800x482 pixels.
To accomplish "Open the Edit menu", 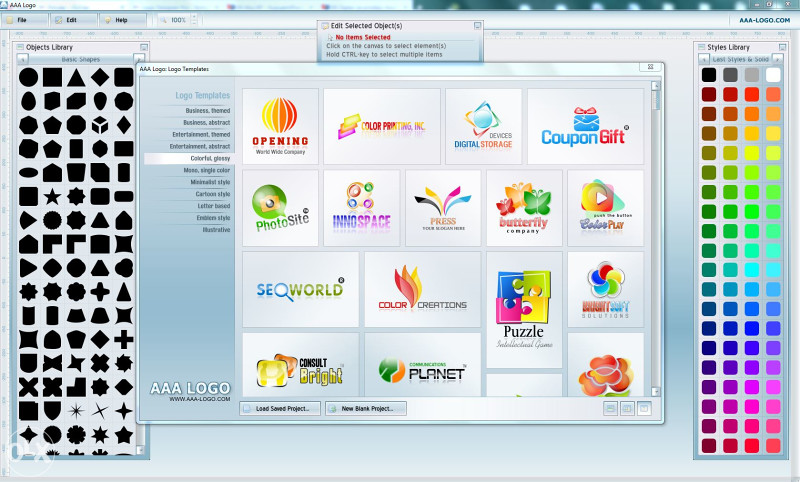I will (x=73, y=20).
